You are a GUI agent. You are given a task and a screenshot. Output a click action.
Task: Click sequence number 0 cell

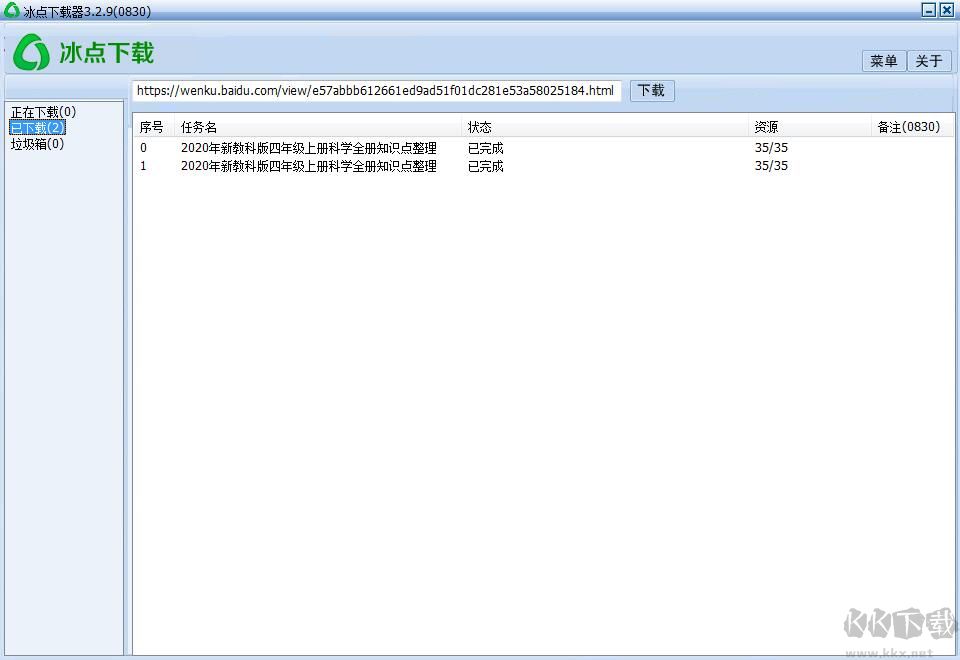[x=143, y=148]
